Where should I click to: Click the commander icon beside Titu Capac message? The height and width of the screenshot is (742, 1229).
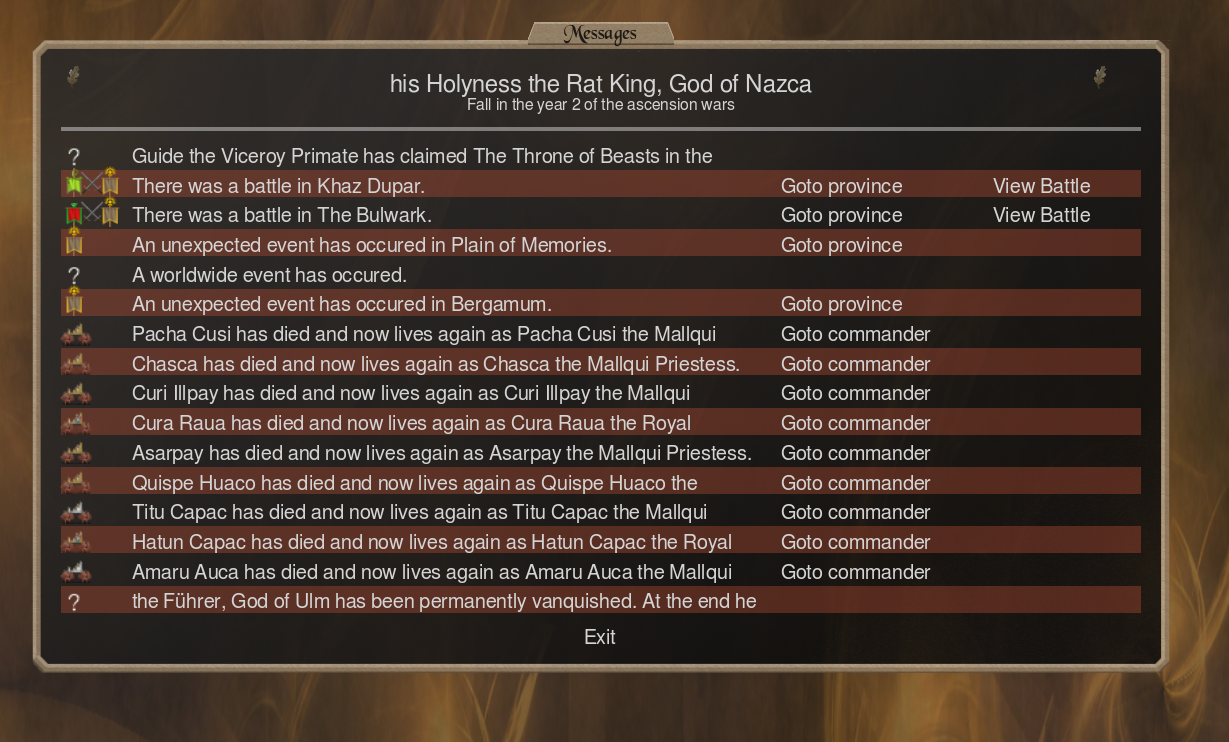coord(75,513)
